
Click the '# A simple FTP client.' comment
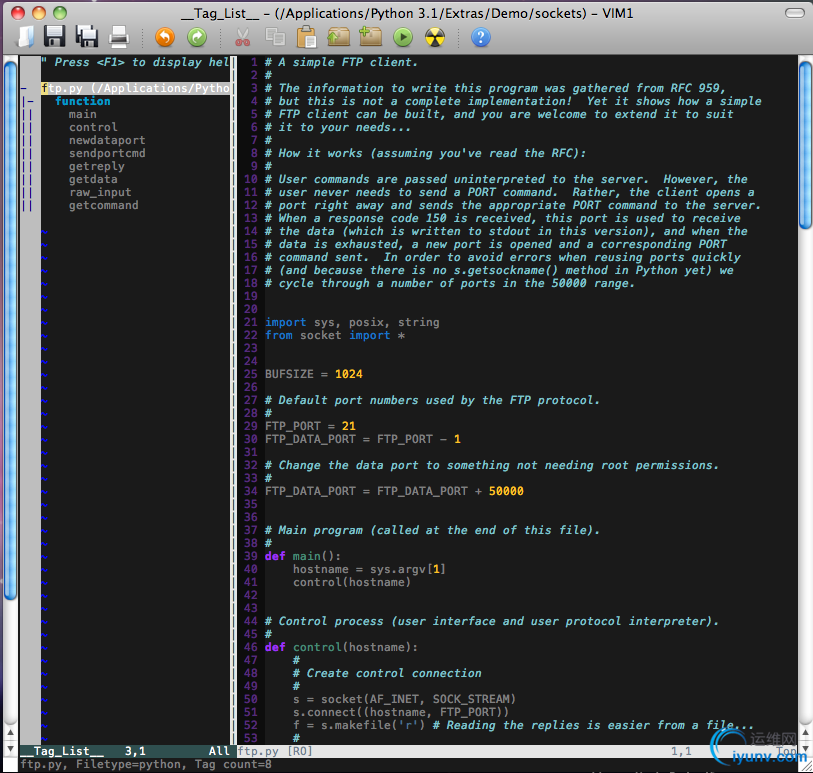(x=341, y=62)
